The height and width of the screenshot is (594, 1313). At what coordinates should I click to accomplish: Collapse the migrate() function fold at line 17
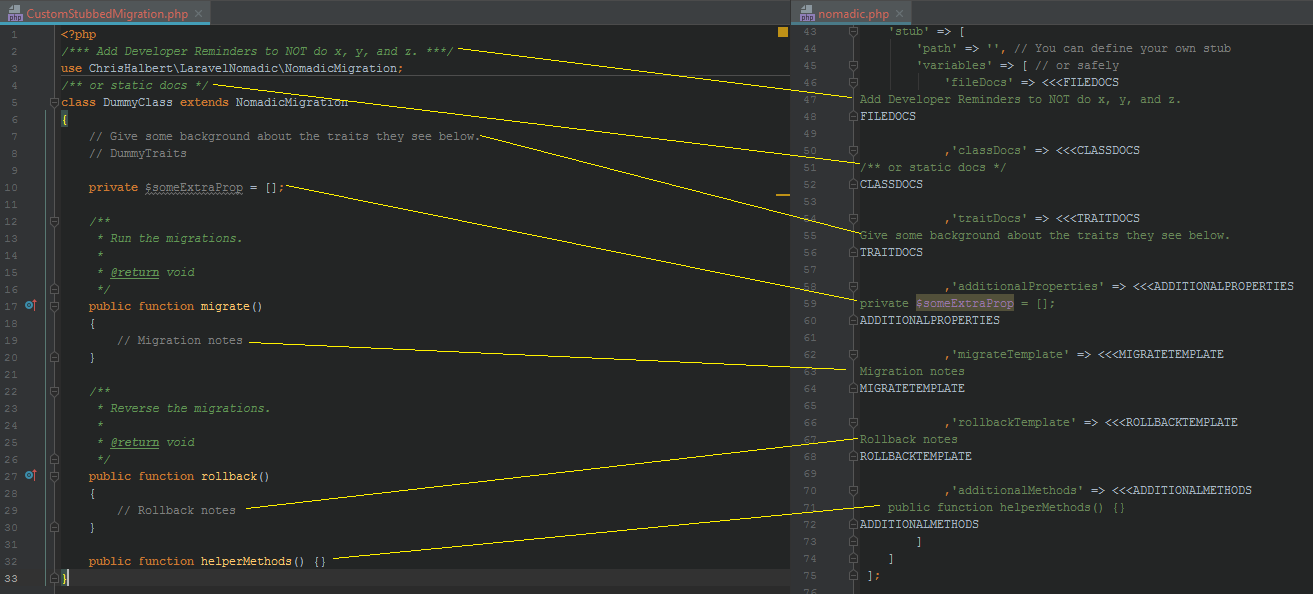pyautogui.click(x=53, y=306)
